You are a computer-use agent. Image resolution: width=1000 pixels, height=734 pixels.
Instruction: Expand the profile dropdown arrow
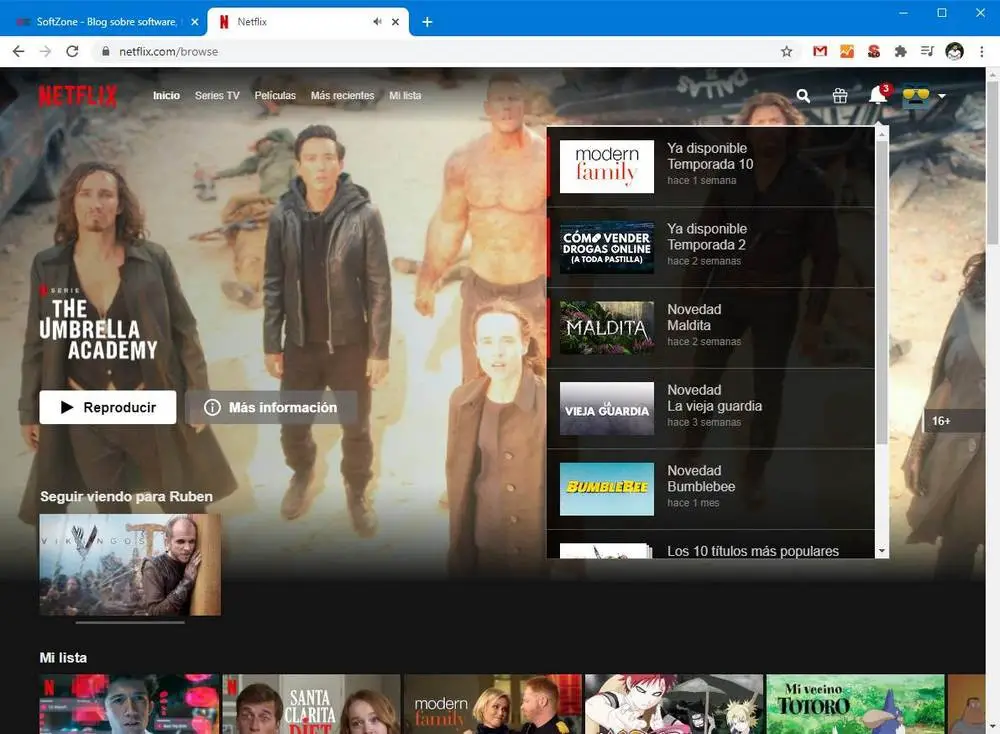(941, 96)
